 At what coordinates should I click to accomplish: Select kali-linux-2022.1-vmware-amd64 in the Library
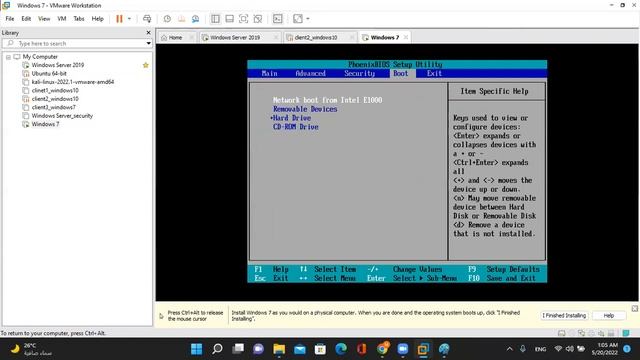pyautogui.click(x=73, y=82)
